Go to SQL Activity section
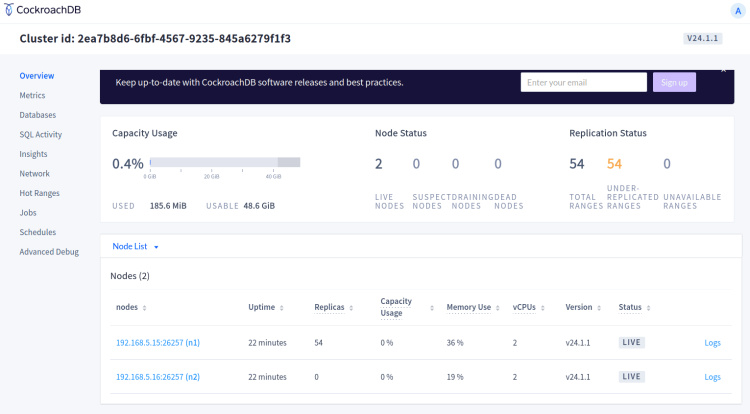 pyautogui.click(x=40, y=134)
